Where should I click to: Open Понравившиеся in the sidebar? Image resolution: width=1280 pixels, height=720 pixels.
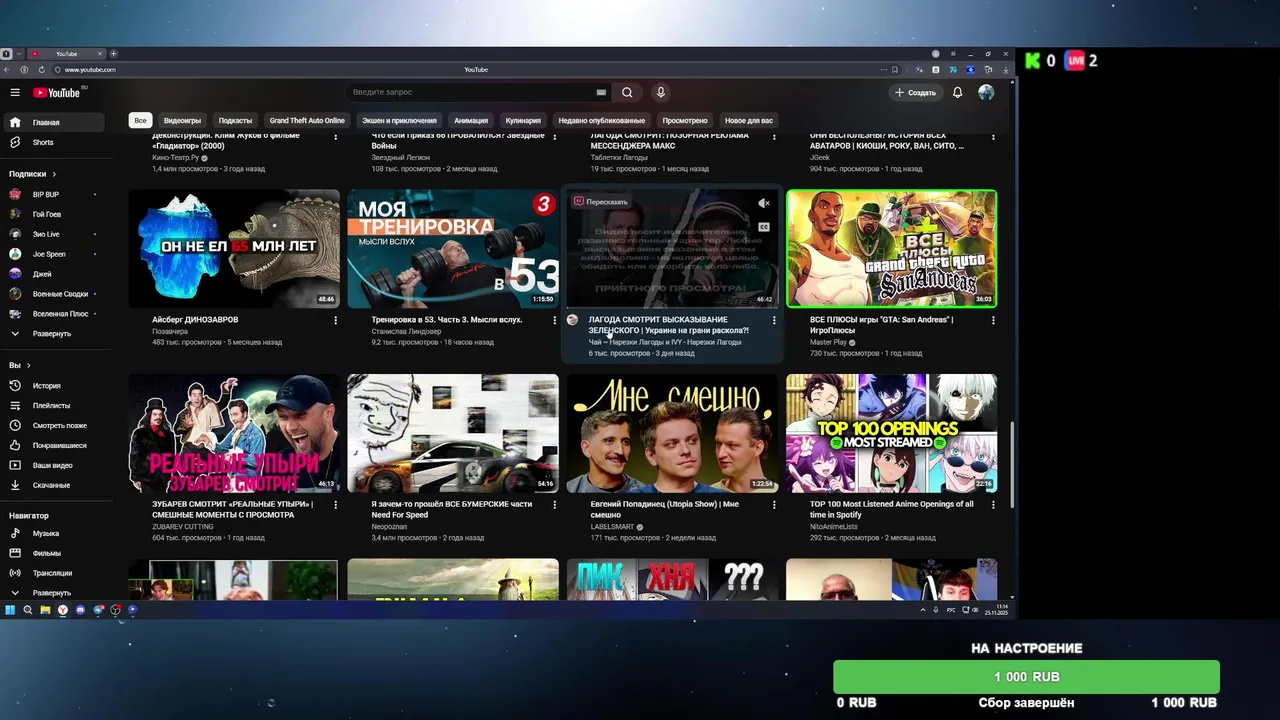point(52,445)
